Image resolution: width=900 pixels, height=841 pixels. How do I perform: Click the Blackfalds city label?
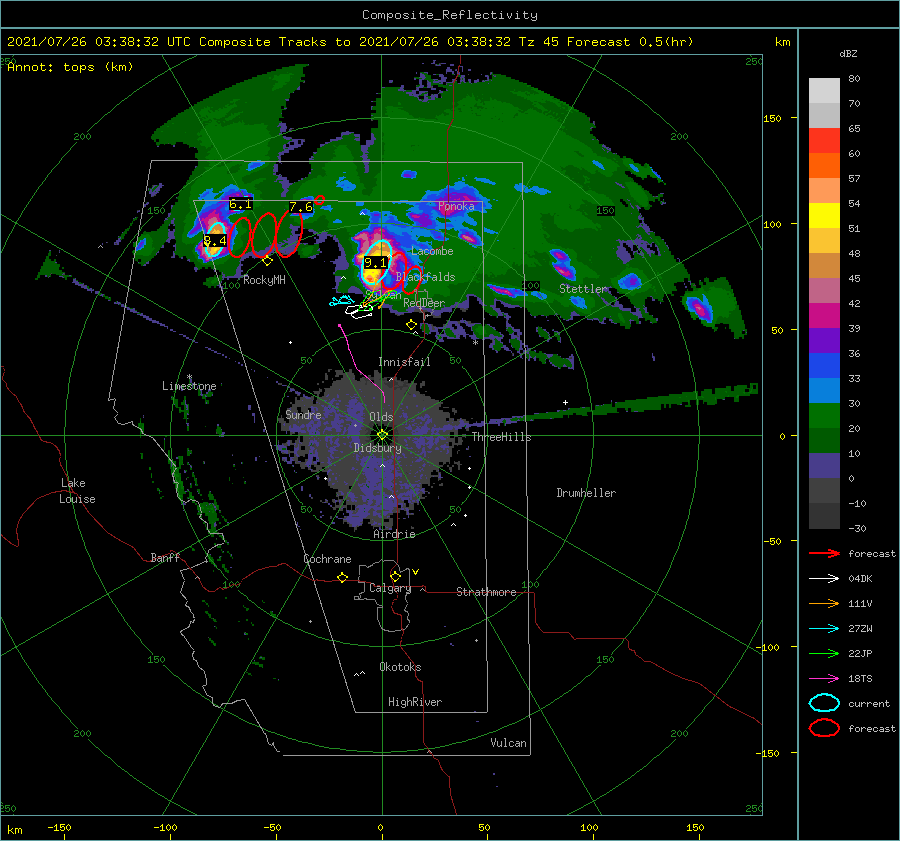pyautogui.click(x=425, y=277)
